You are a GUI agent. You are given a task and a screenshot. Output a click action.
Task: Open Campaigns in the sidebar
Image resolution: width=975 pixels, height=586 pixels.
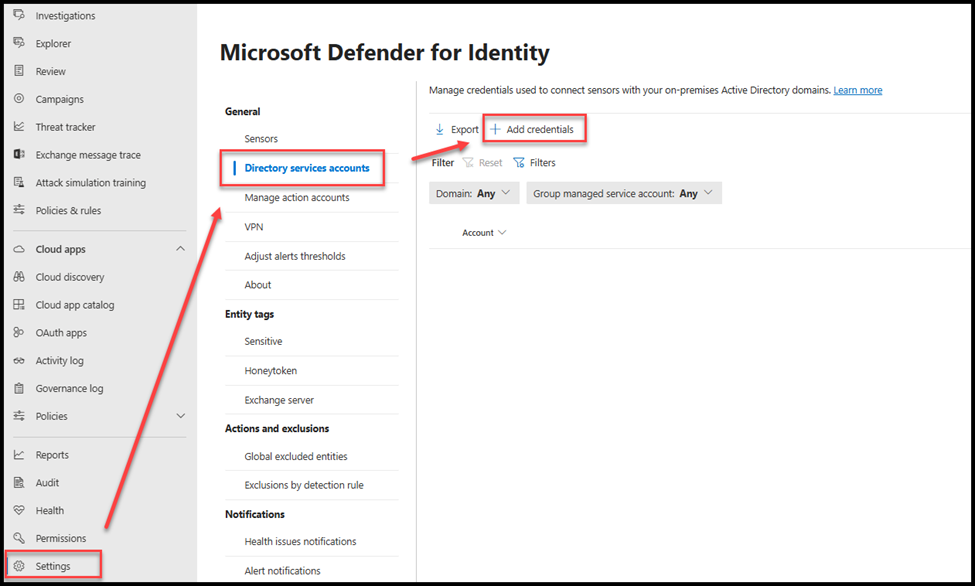(60, 99)
